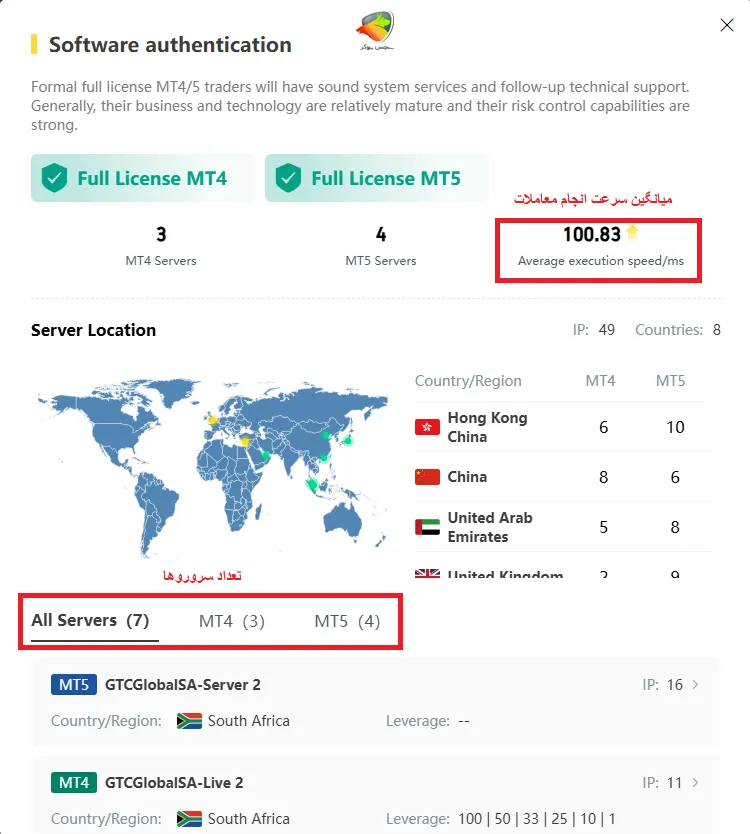
Task: Open the All Servers (7) tab
Action: [90, 620]
